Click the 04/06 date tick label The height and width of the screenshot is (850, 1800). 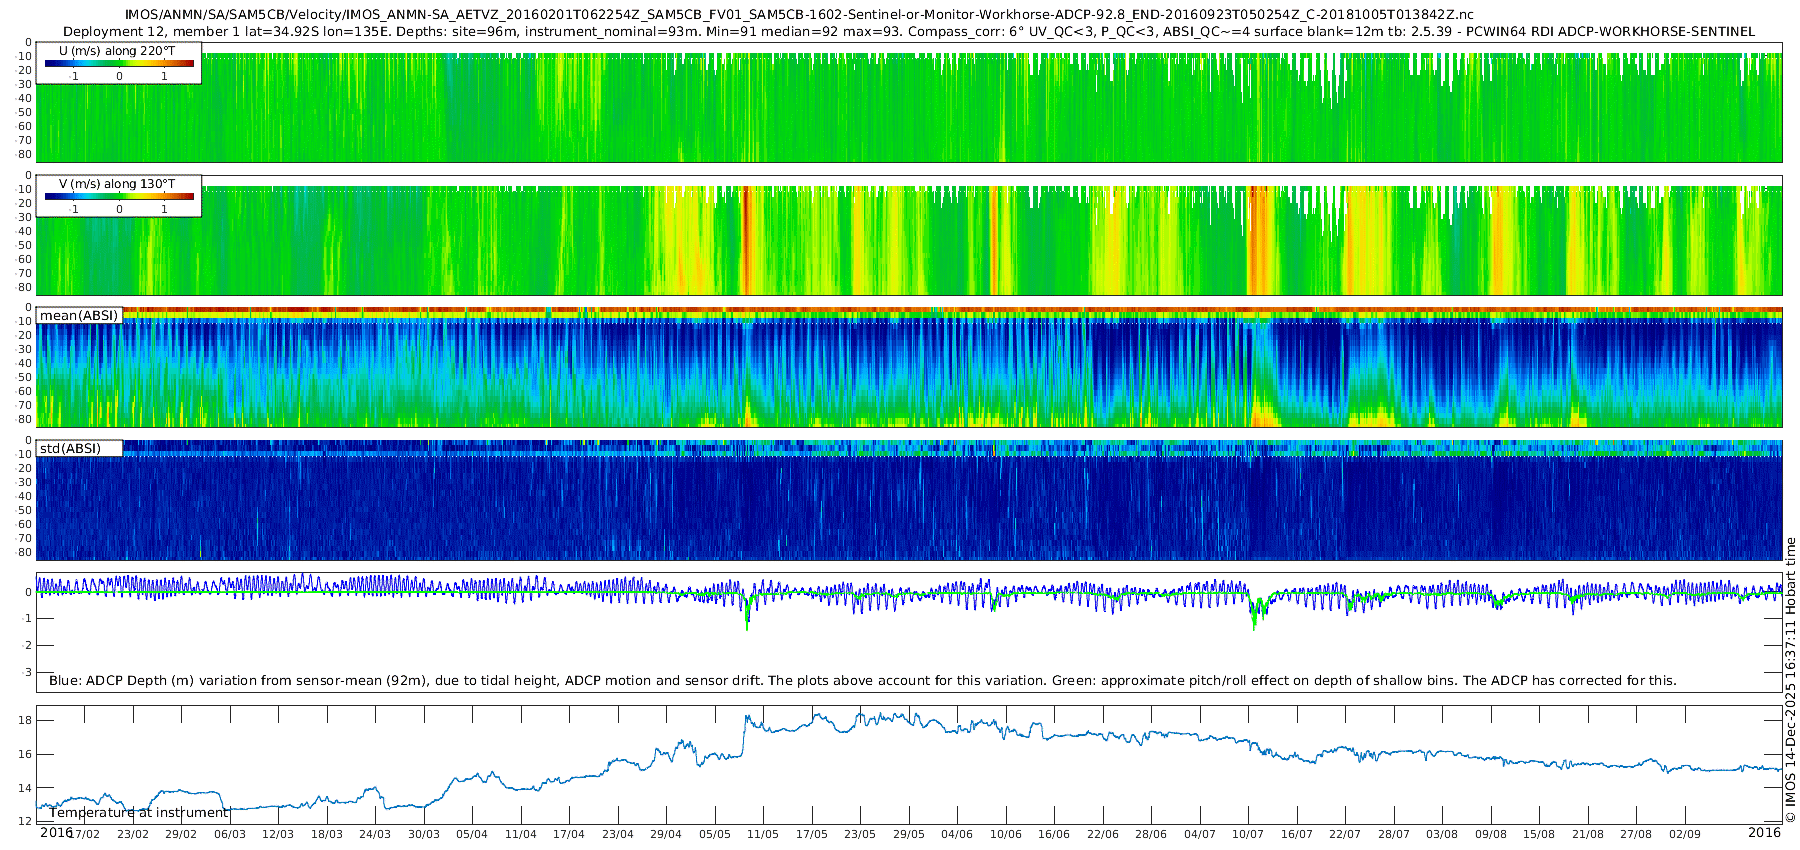pyautogui.click(x=956, y=834)
